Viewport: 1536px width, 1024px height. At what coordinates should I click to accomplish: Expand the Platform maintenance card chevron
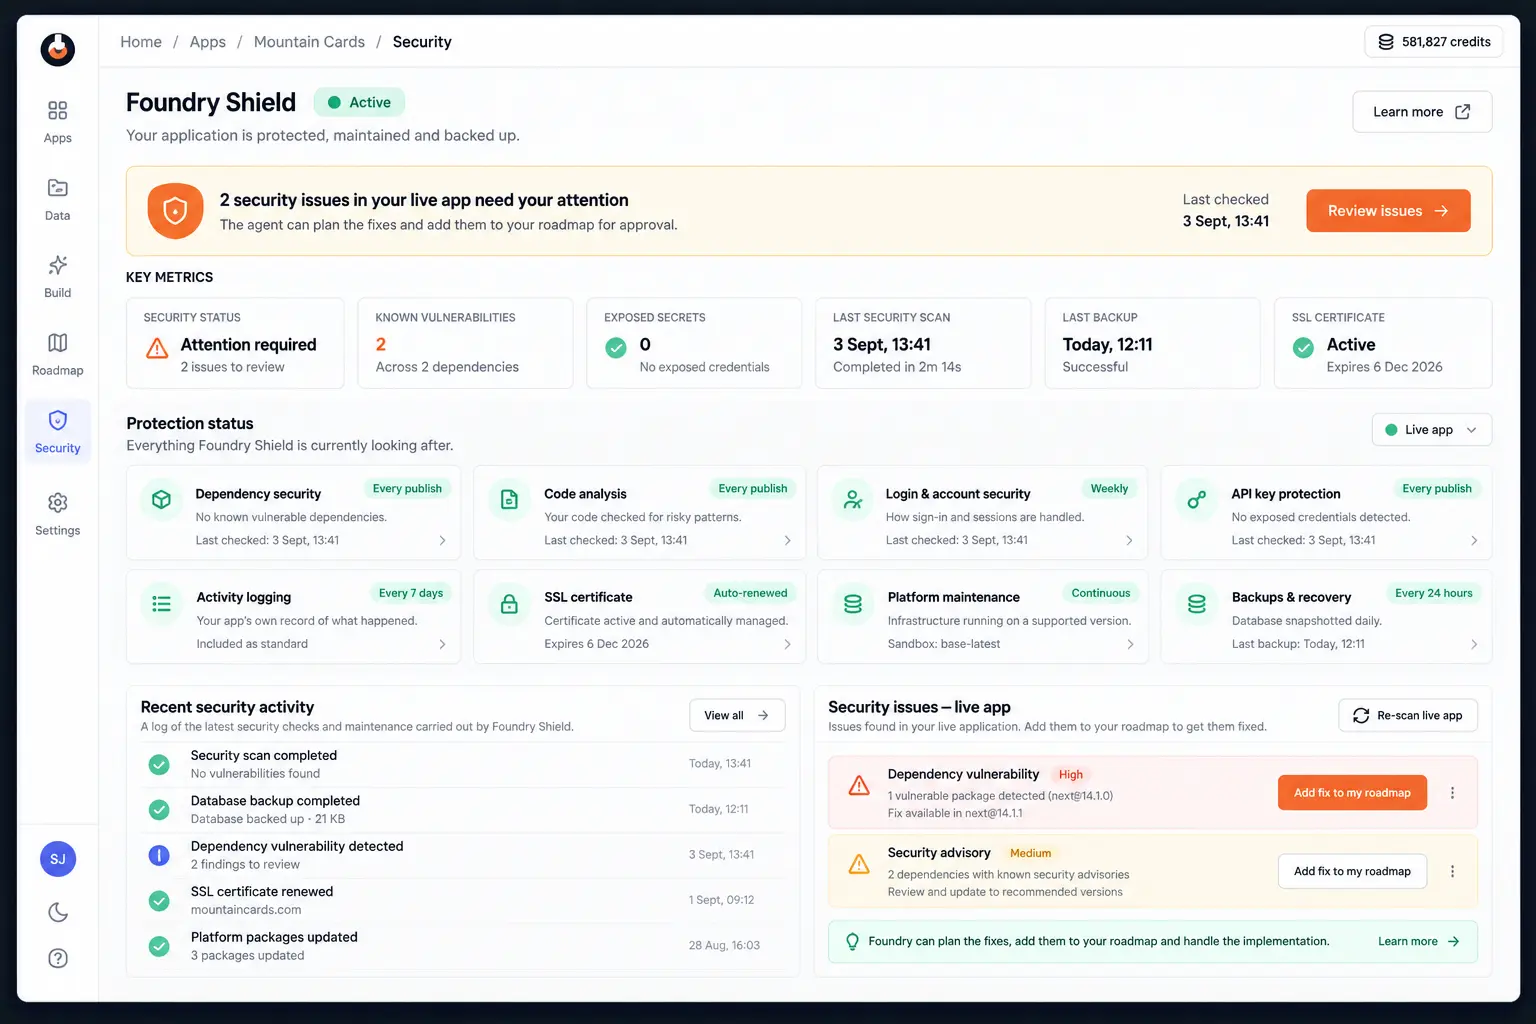1131,645
